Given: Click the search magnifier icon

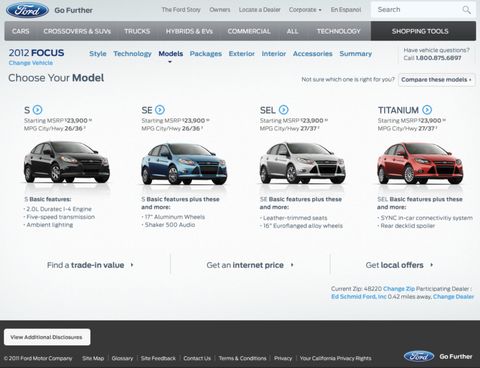Looking at the screenshot, I should tap(467, 10).
